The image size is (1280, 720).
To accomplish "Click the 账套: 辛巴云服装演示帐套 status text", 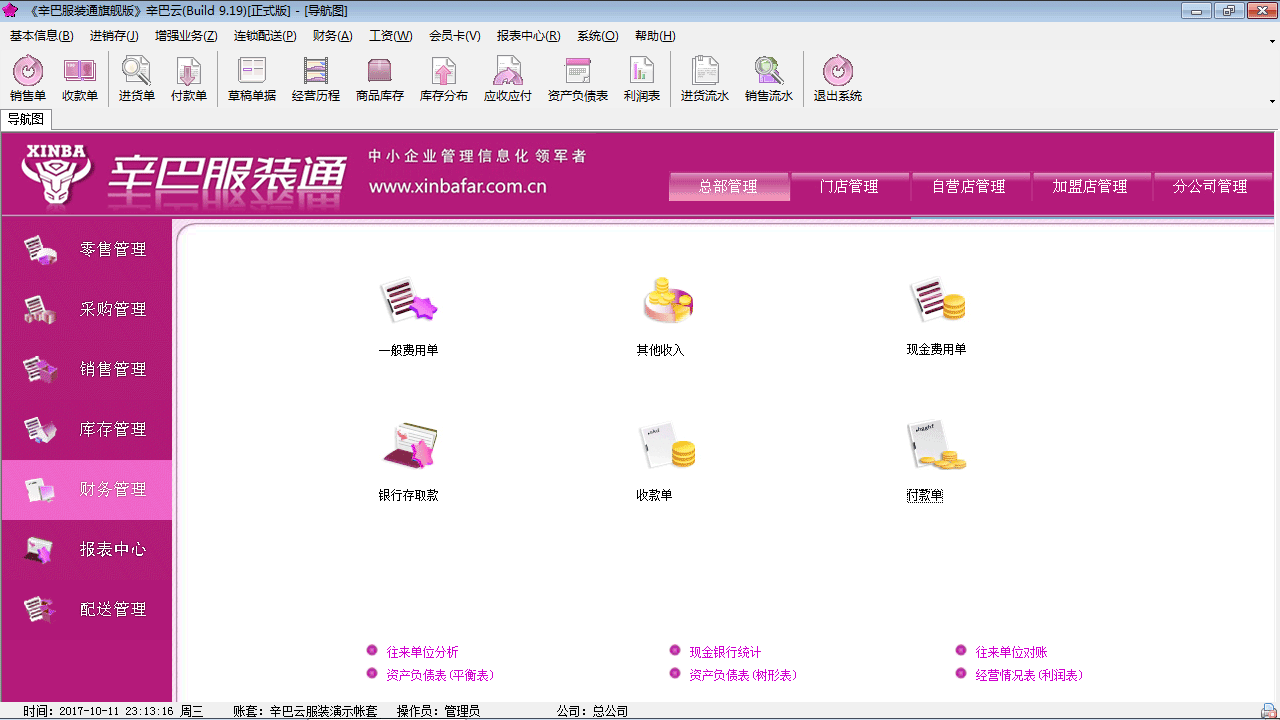I will click(x=305, y=711).
